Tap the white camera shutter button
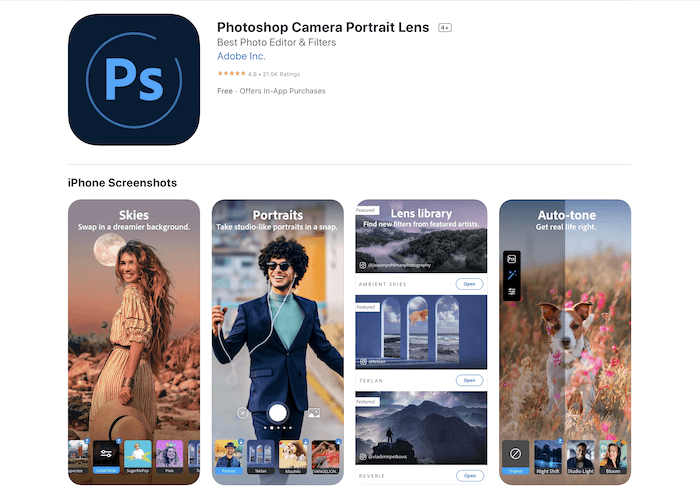This screenshot has width=700, height=493. pos(278,411)
